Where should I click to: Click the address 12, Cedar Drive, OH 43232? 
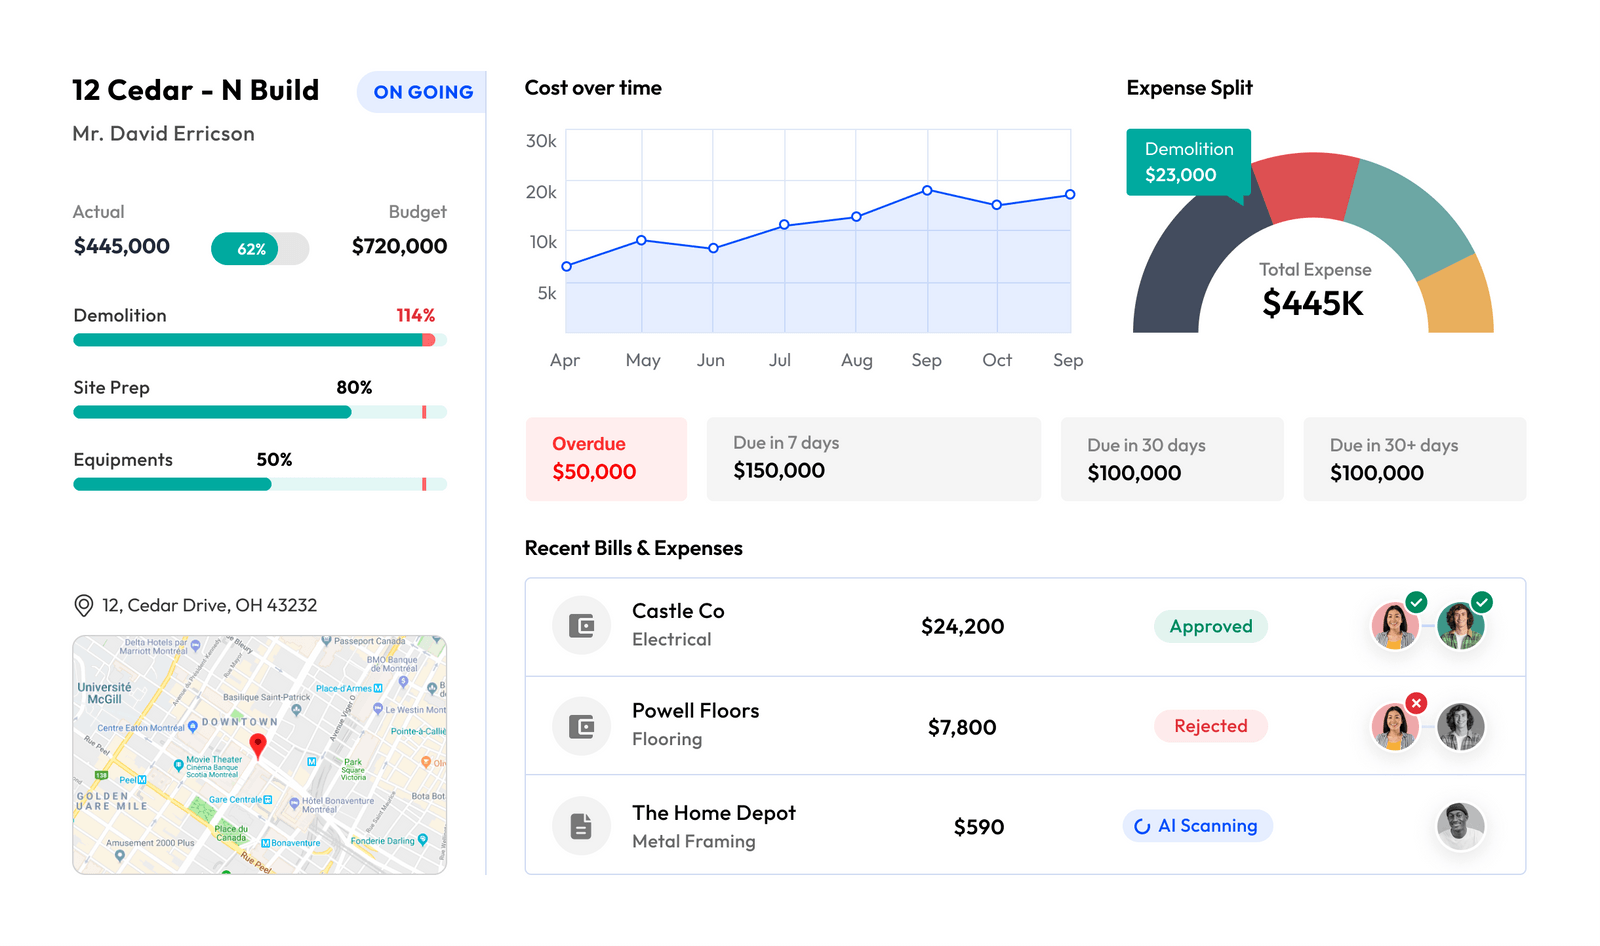click(x=209, y=605)
